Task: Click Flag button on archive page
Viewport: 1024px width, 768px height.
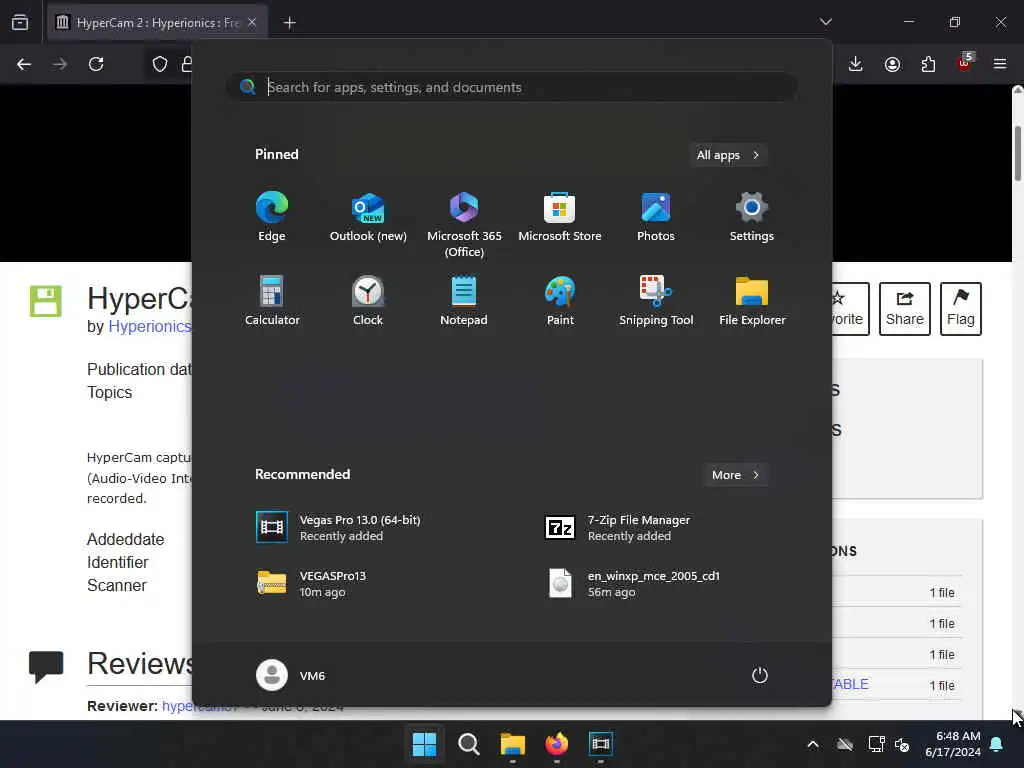Action: pos(961,309)
